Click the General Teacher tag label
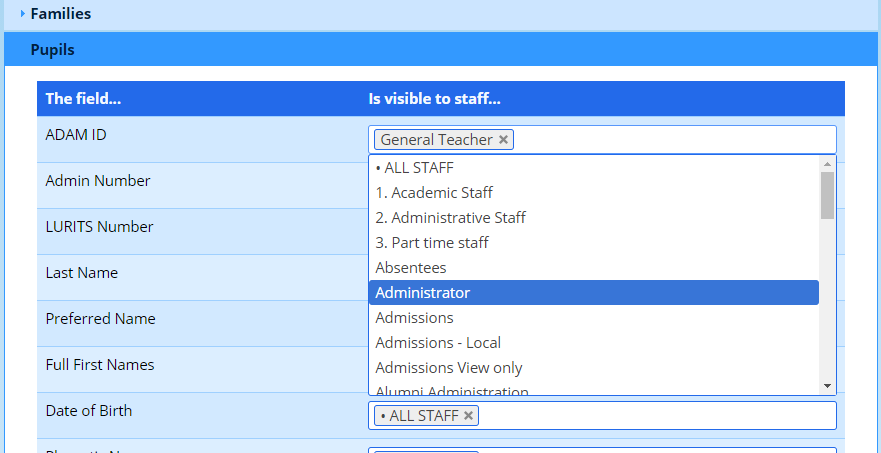This screenshot has height=453, width=881. pos(436,140)
